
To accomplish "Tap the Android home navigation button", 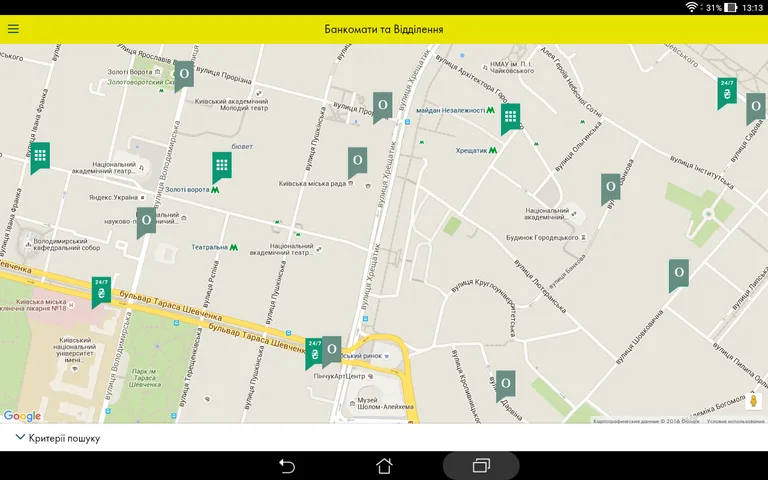I will click(x=384, y=465).
